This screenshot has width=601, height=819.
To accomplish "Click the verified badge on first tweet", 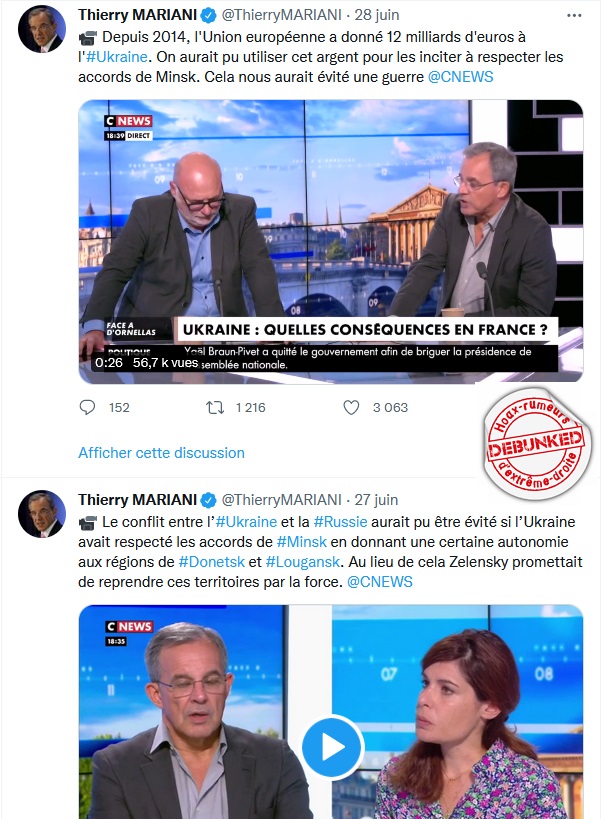I will coord(208,16).
